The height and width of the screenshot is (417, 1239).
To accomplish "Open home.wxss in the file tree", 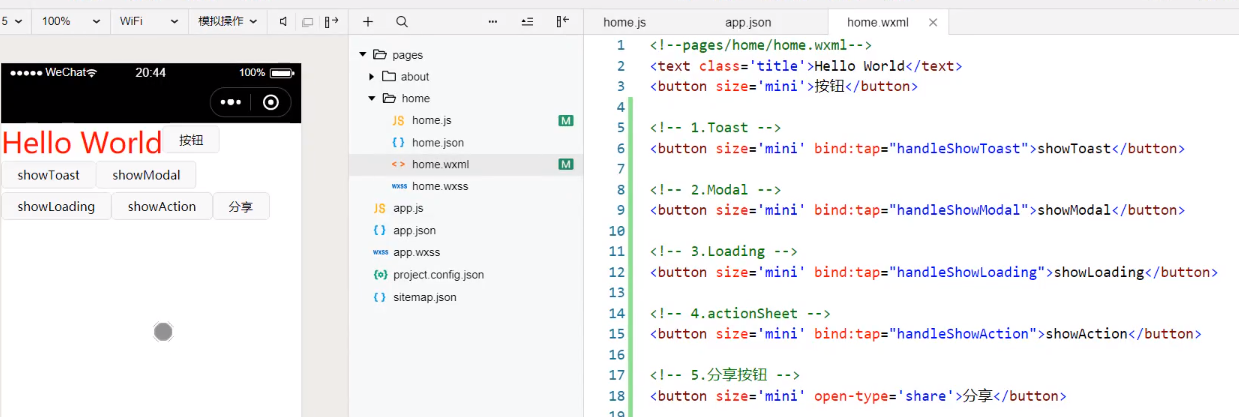I will point(439,186).
